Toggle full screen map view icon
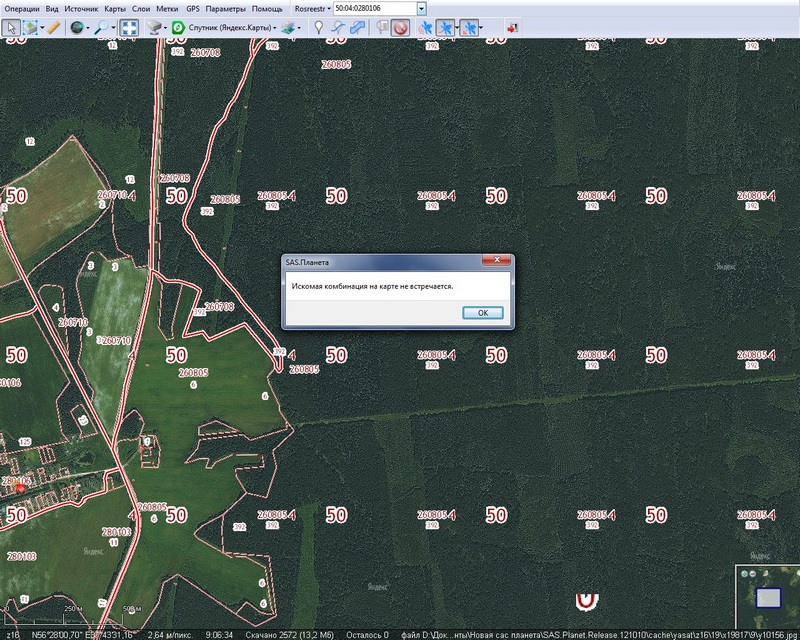Screen dimensions: 800x640 point(130,28)
